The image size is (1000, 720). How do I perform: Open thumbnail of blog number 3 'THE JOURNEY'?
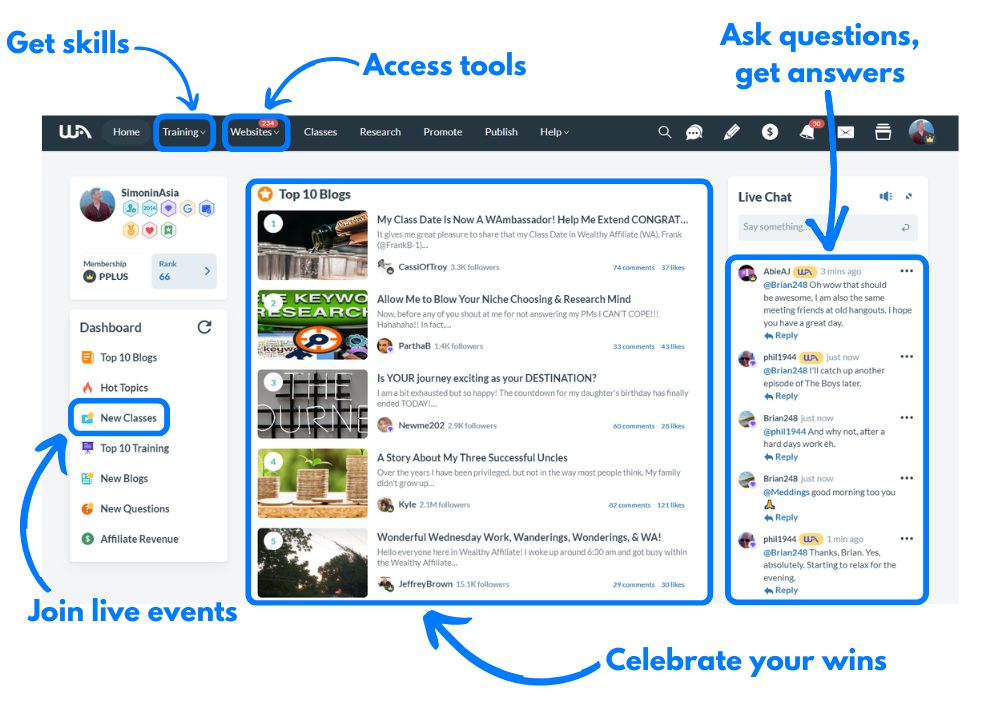tap(312, 404)
